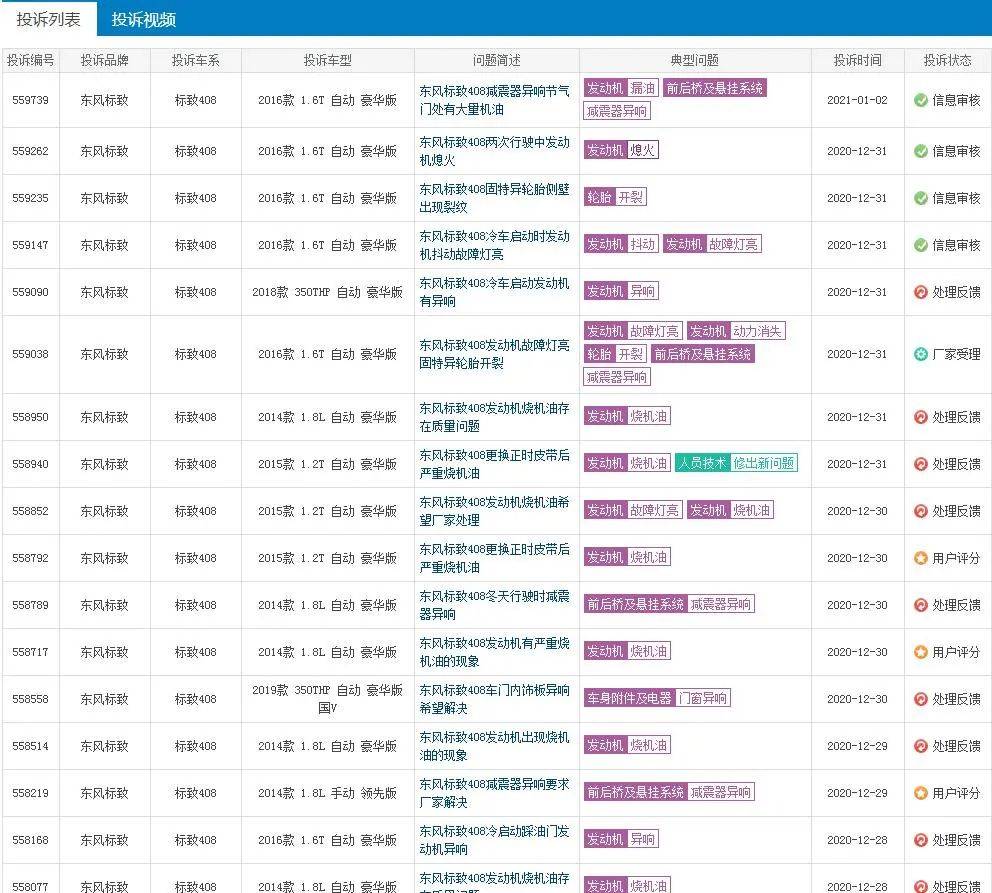Click the green 人员技术 修出新问题 tag

click(736, 463)
